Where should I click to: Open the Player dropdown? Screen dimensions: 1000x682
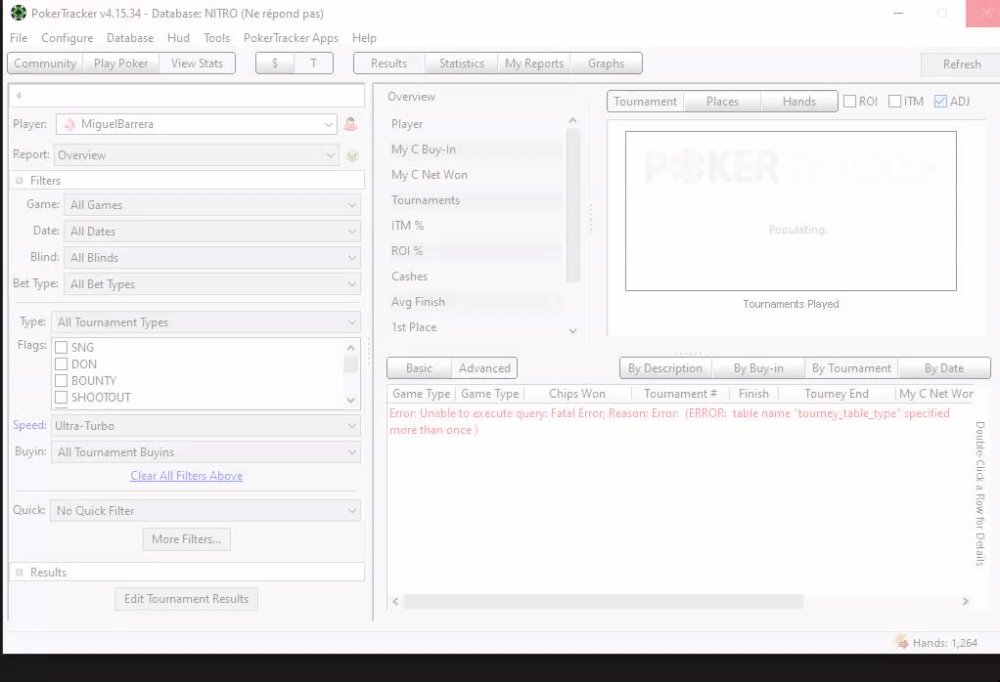(196, 124)
